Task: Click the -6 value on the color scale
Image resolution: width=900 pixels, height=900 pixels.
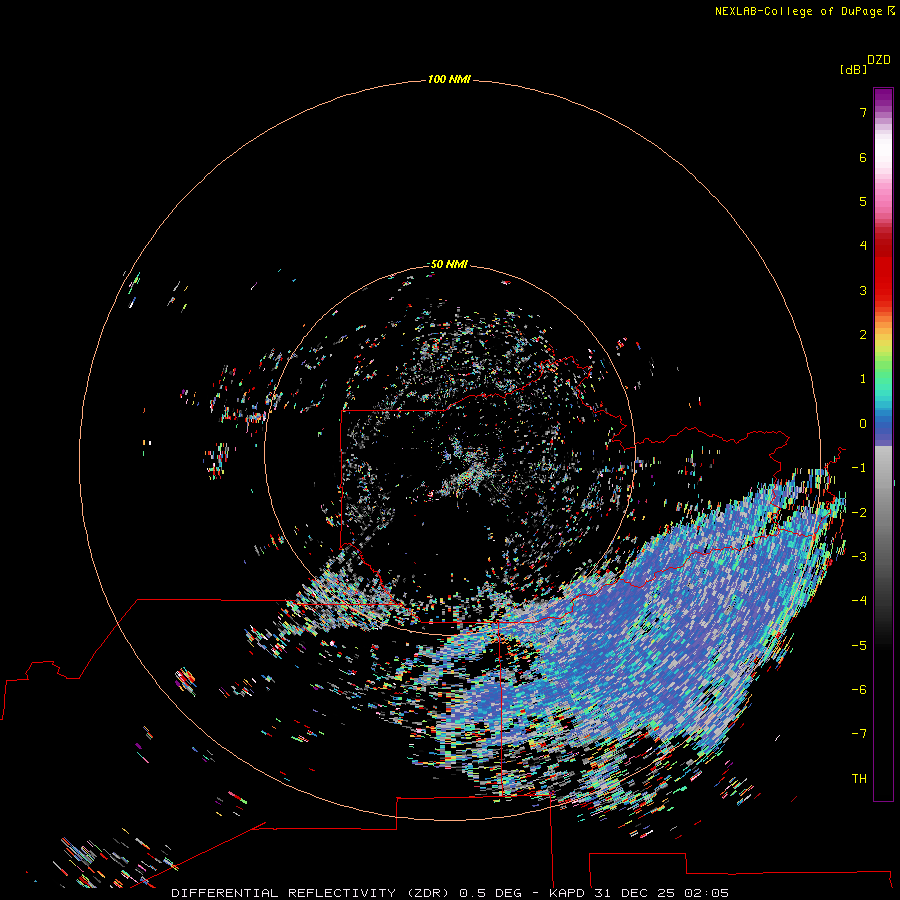Action: [x=859, y=690]
